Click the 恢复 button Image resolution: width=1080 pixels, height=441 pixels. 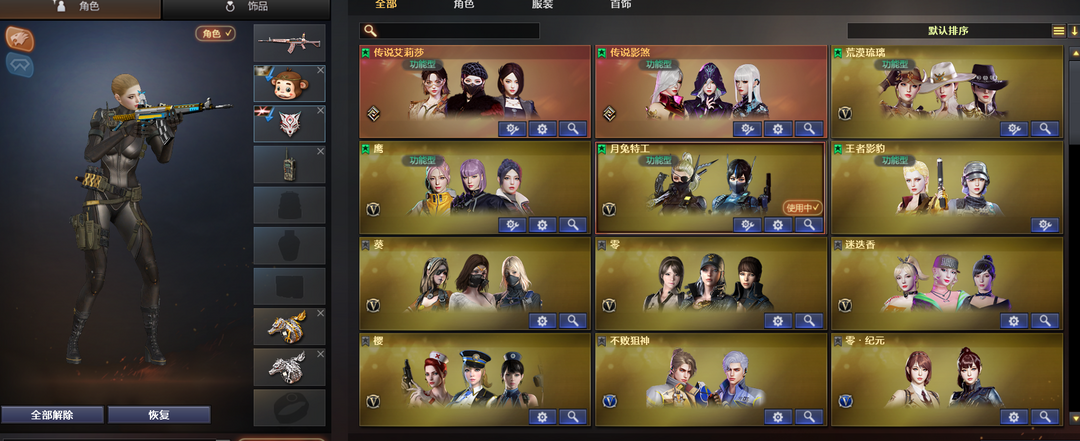coord(159,415)
